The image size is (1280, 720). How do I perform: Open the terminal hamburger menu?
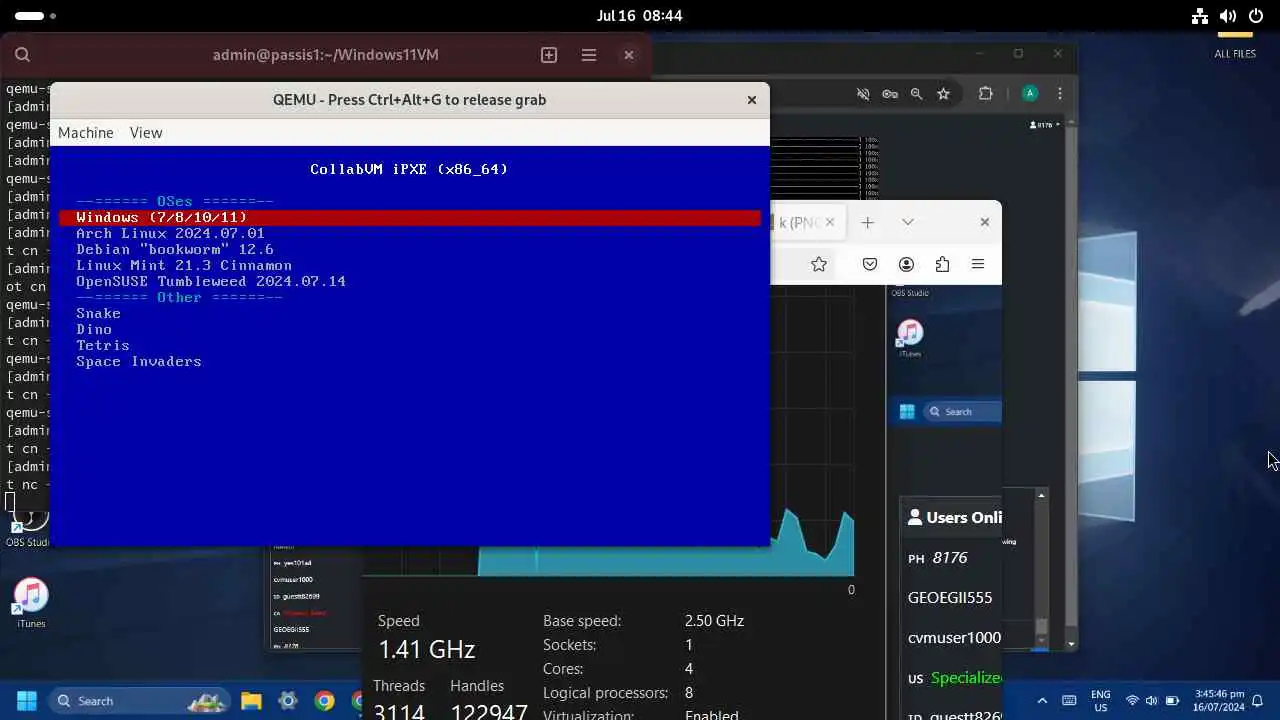589,55
